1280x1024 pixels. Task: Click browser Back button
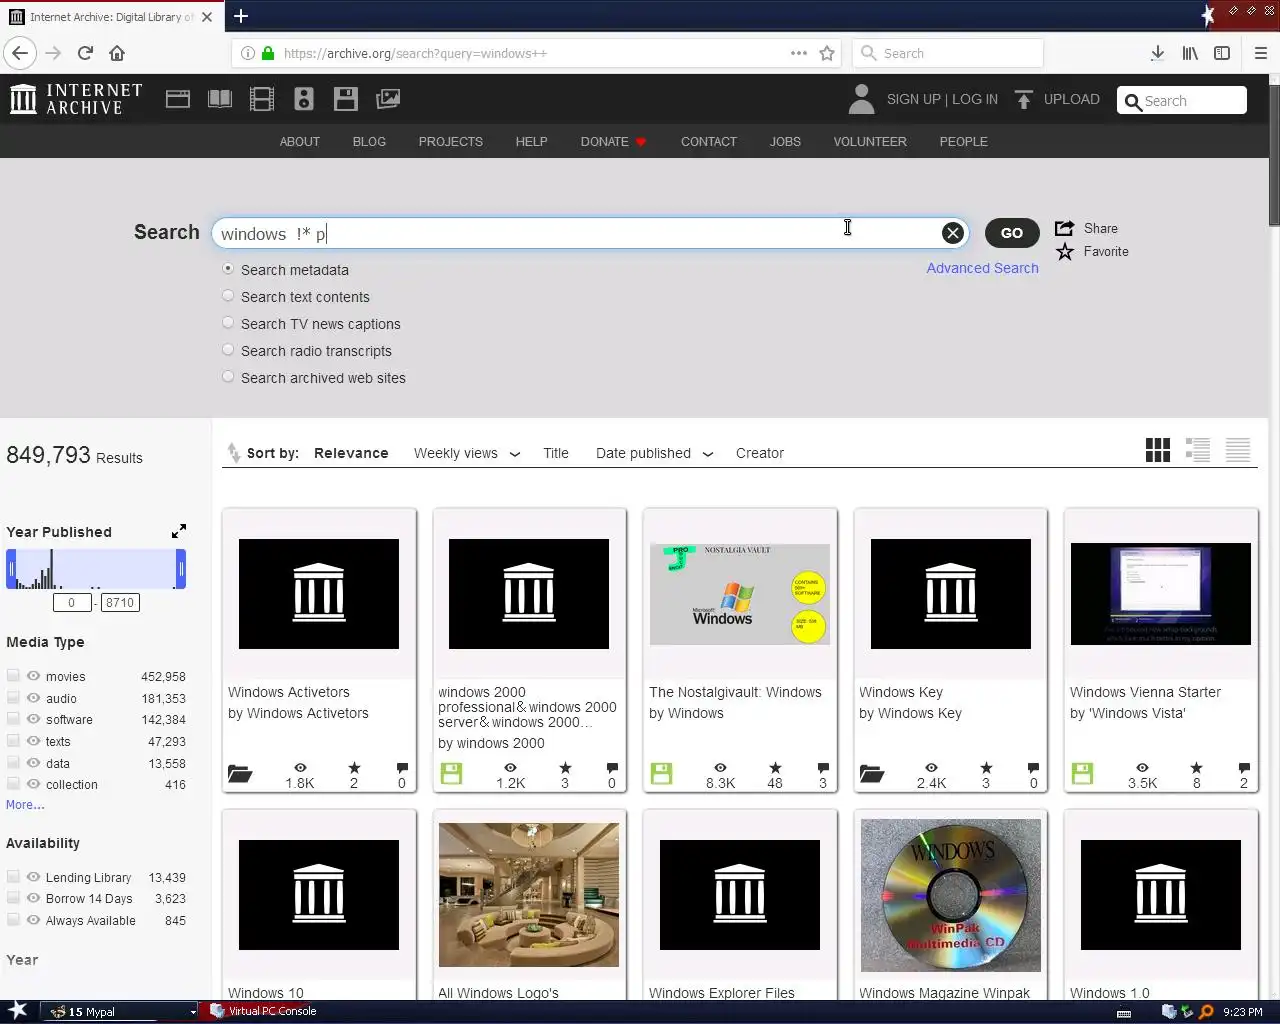click(x=20, y=53)
